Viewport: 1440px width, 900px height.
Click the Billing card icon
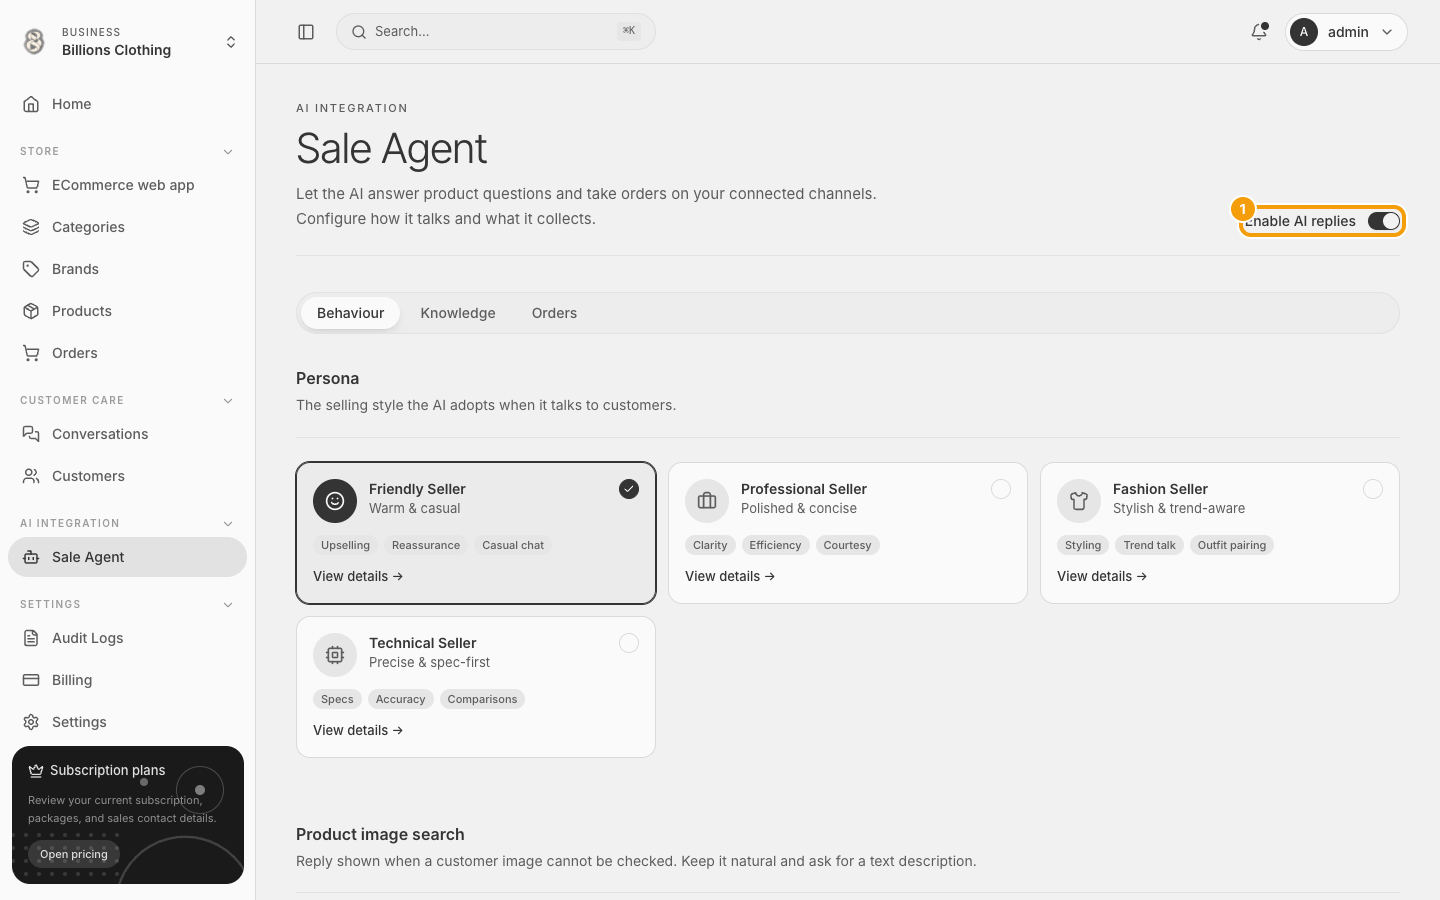tap(31, 680)
